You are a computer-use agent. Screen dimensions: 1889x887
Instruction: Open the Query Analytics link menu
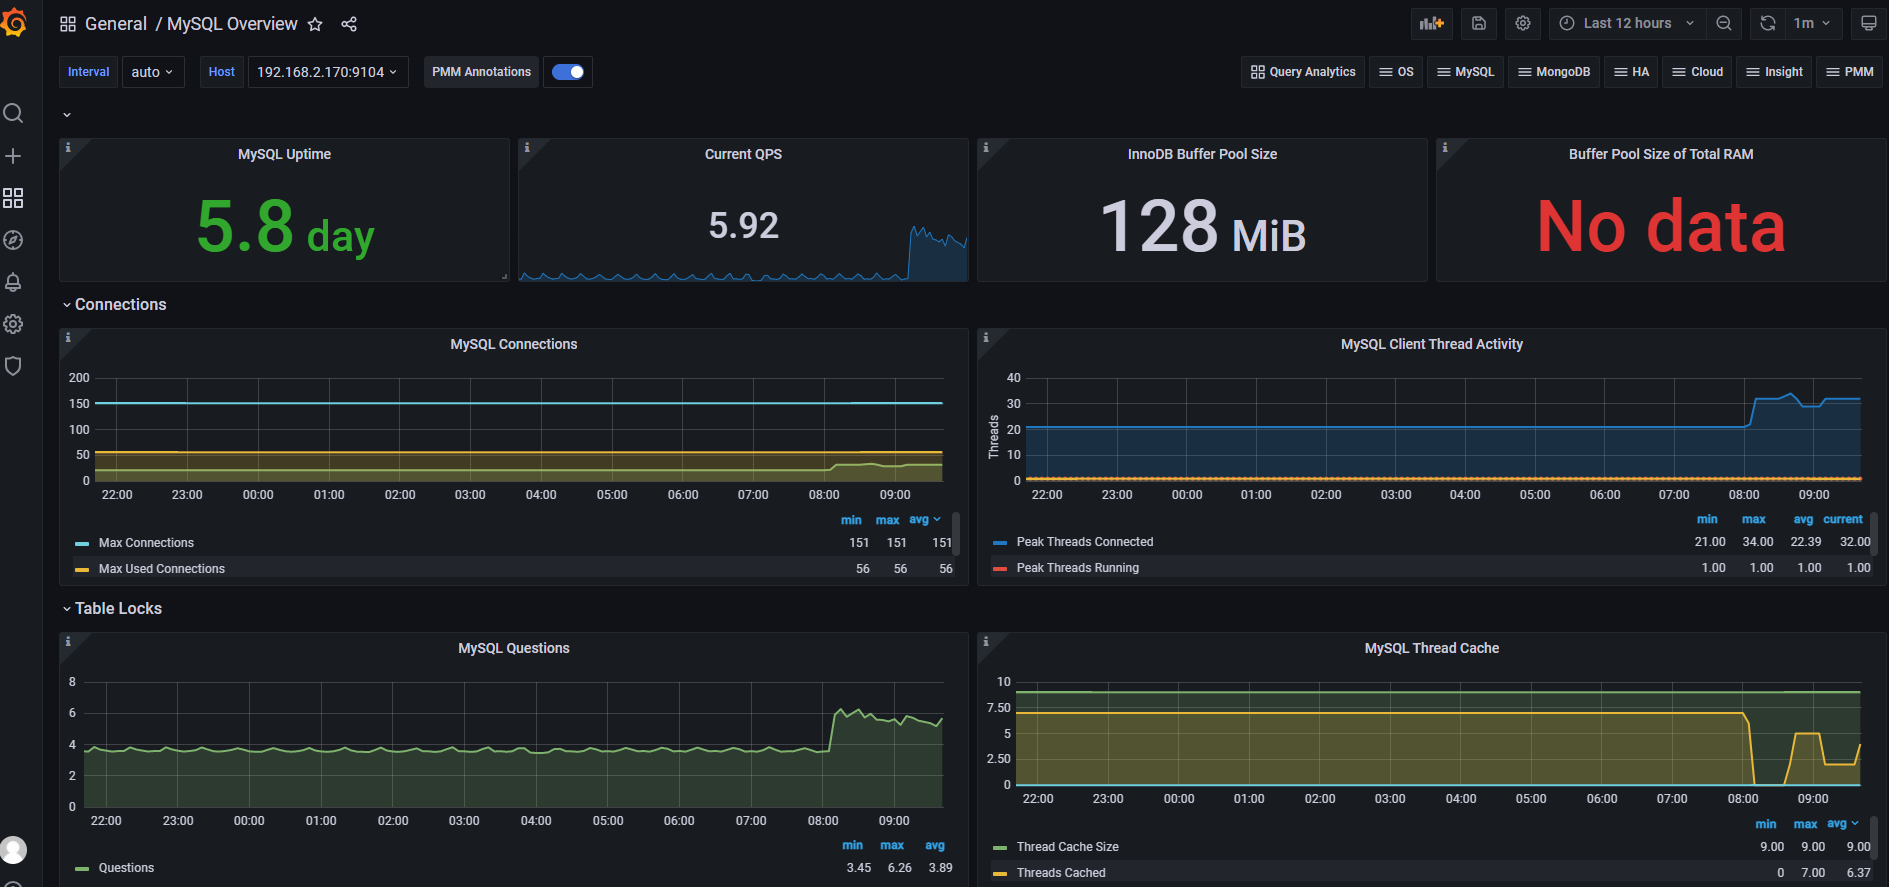1303,72
